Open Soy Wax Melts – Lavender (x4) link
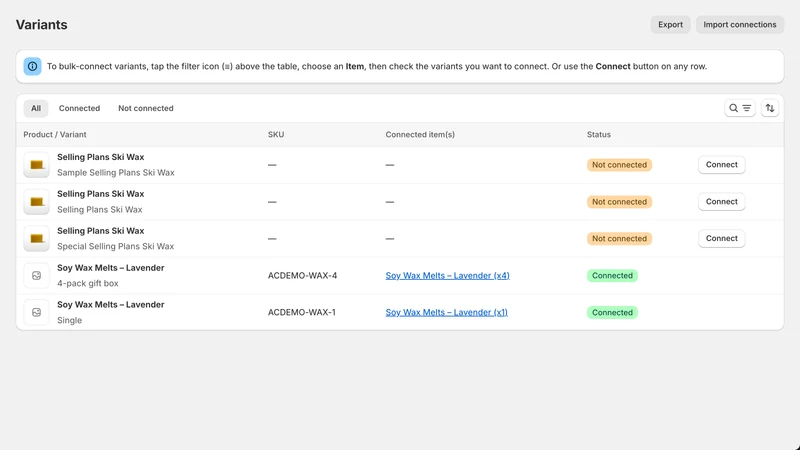The height and width of the screenshot is (450, 800). click(447, 276)
